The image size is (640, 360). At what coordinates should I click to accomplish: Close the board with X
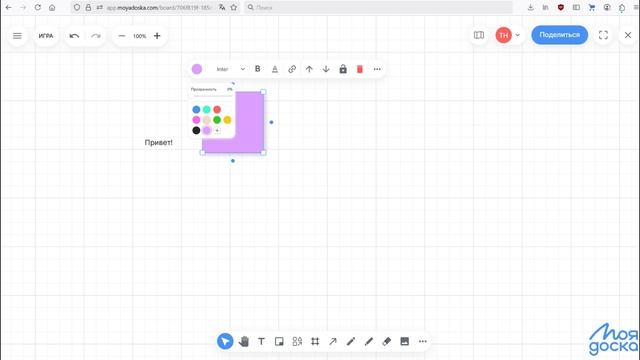(628, 35)
